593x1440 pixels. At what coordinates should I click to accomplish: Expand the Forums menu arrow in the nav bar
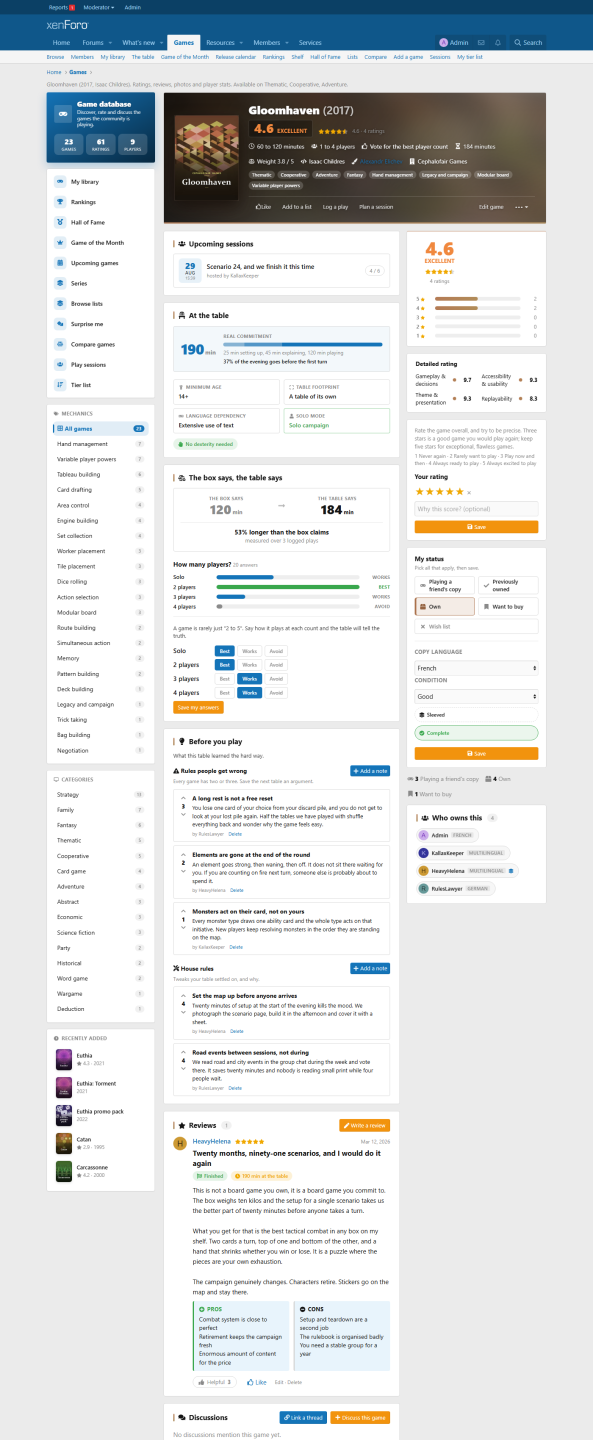(x=108, y=43)
